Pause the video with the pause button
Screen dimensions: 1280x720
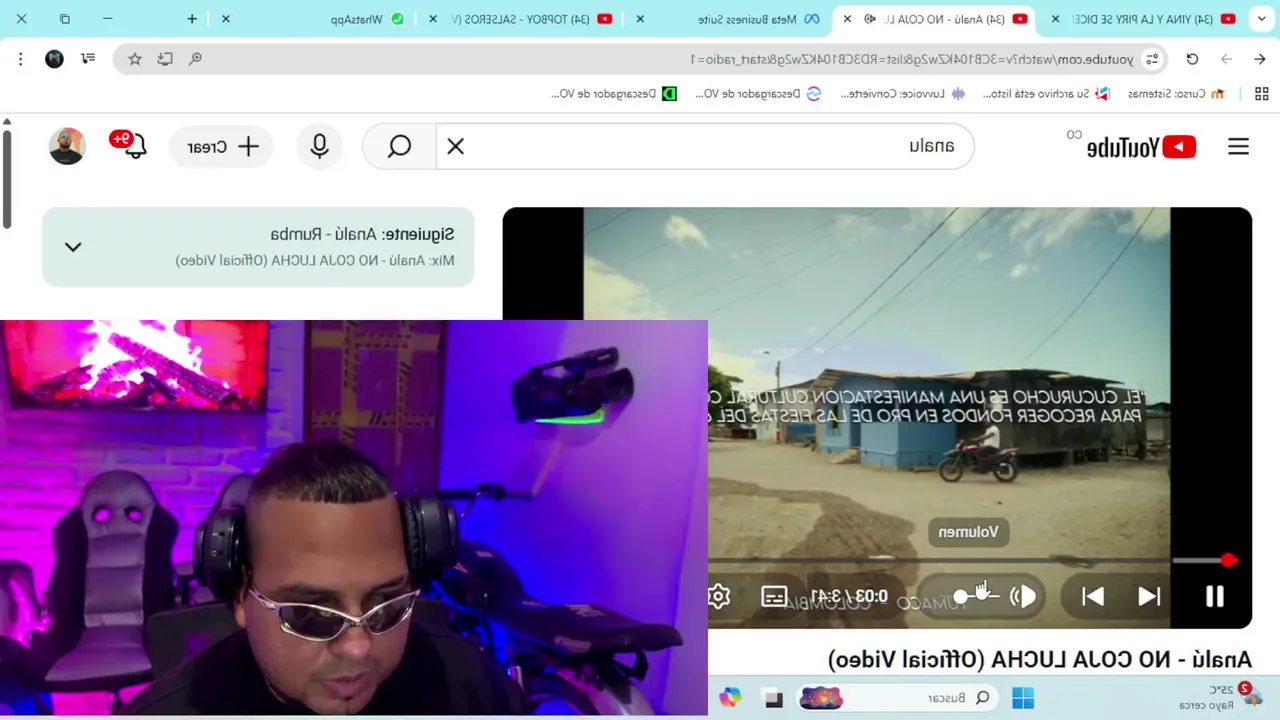click(1214, 597)
